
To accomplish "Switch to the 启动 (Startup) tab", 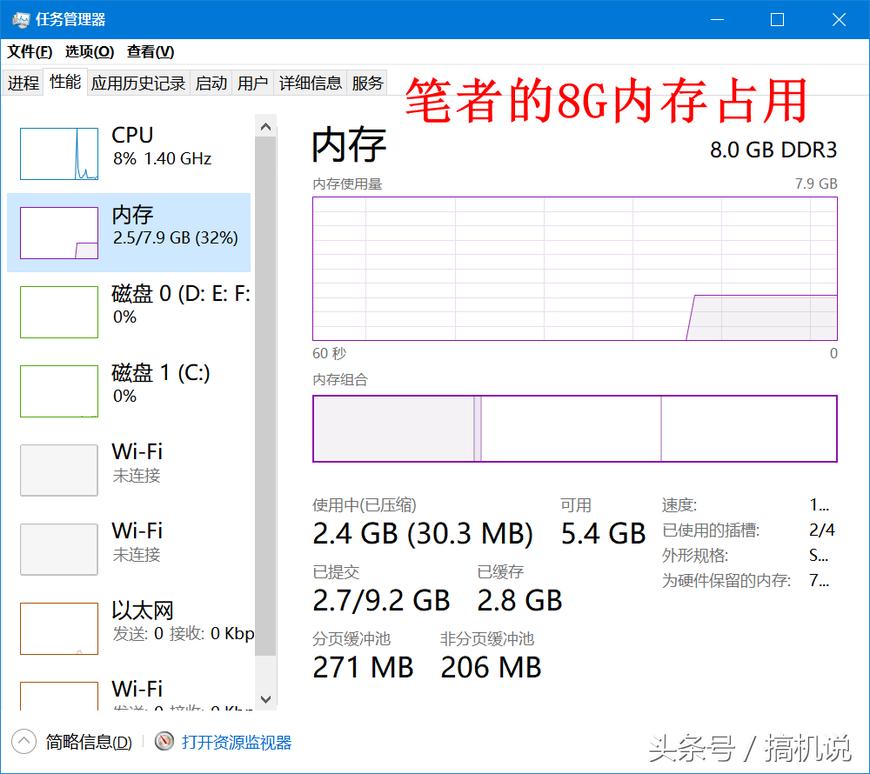I will (x=210, y=83).
